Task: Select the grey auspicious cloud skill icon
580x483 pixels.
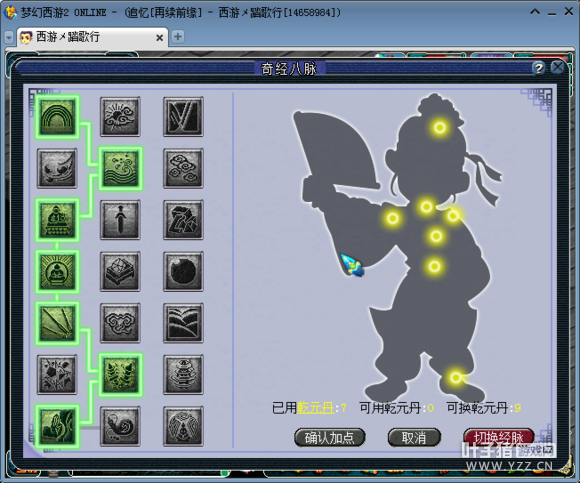Action: 120,323
